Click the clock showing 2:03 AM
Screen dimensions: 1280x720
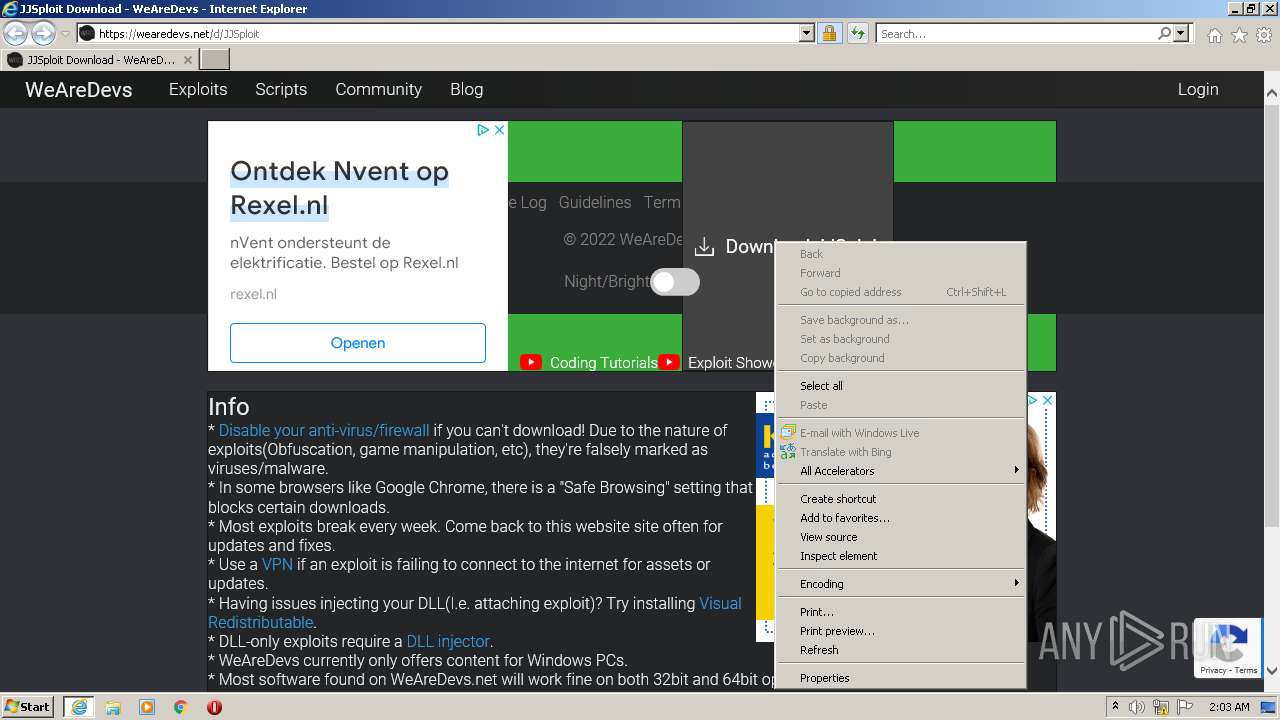point(1229,707)
